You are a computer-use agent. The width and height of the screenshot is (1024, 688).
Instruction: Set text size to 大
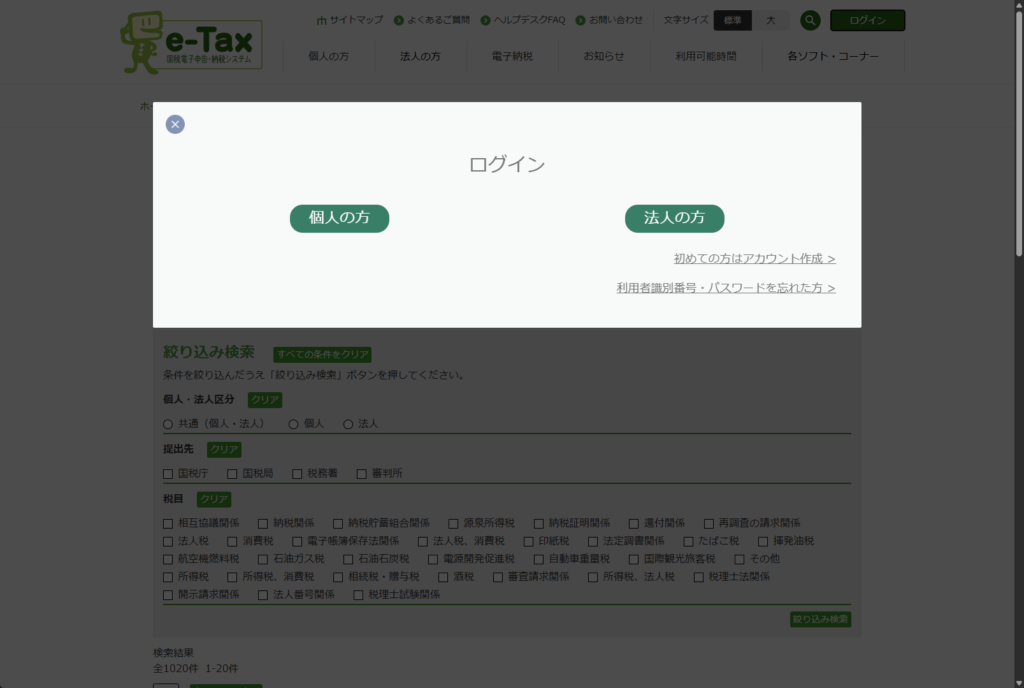pyautogui.click(x=770, y=20)
